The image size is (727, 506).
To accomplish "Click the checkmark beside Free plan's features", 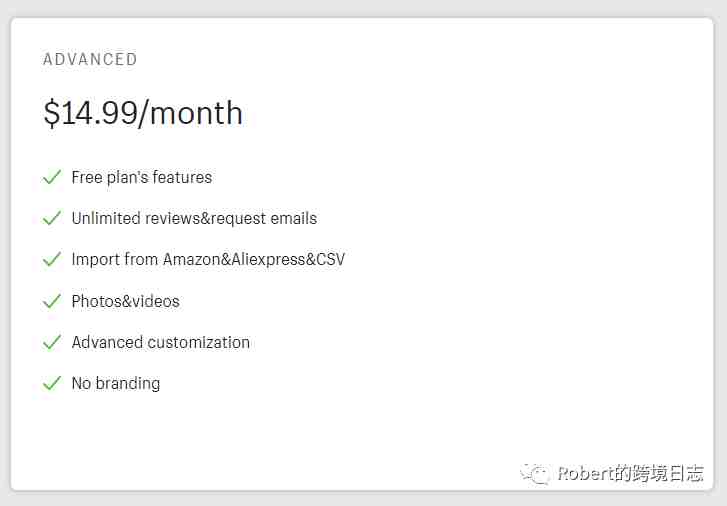I will [52, 177].
